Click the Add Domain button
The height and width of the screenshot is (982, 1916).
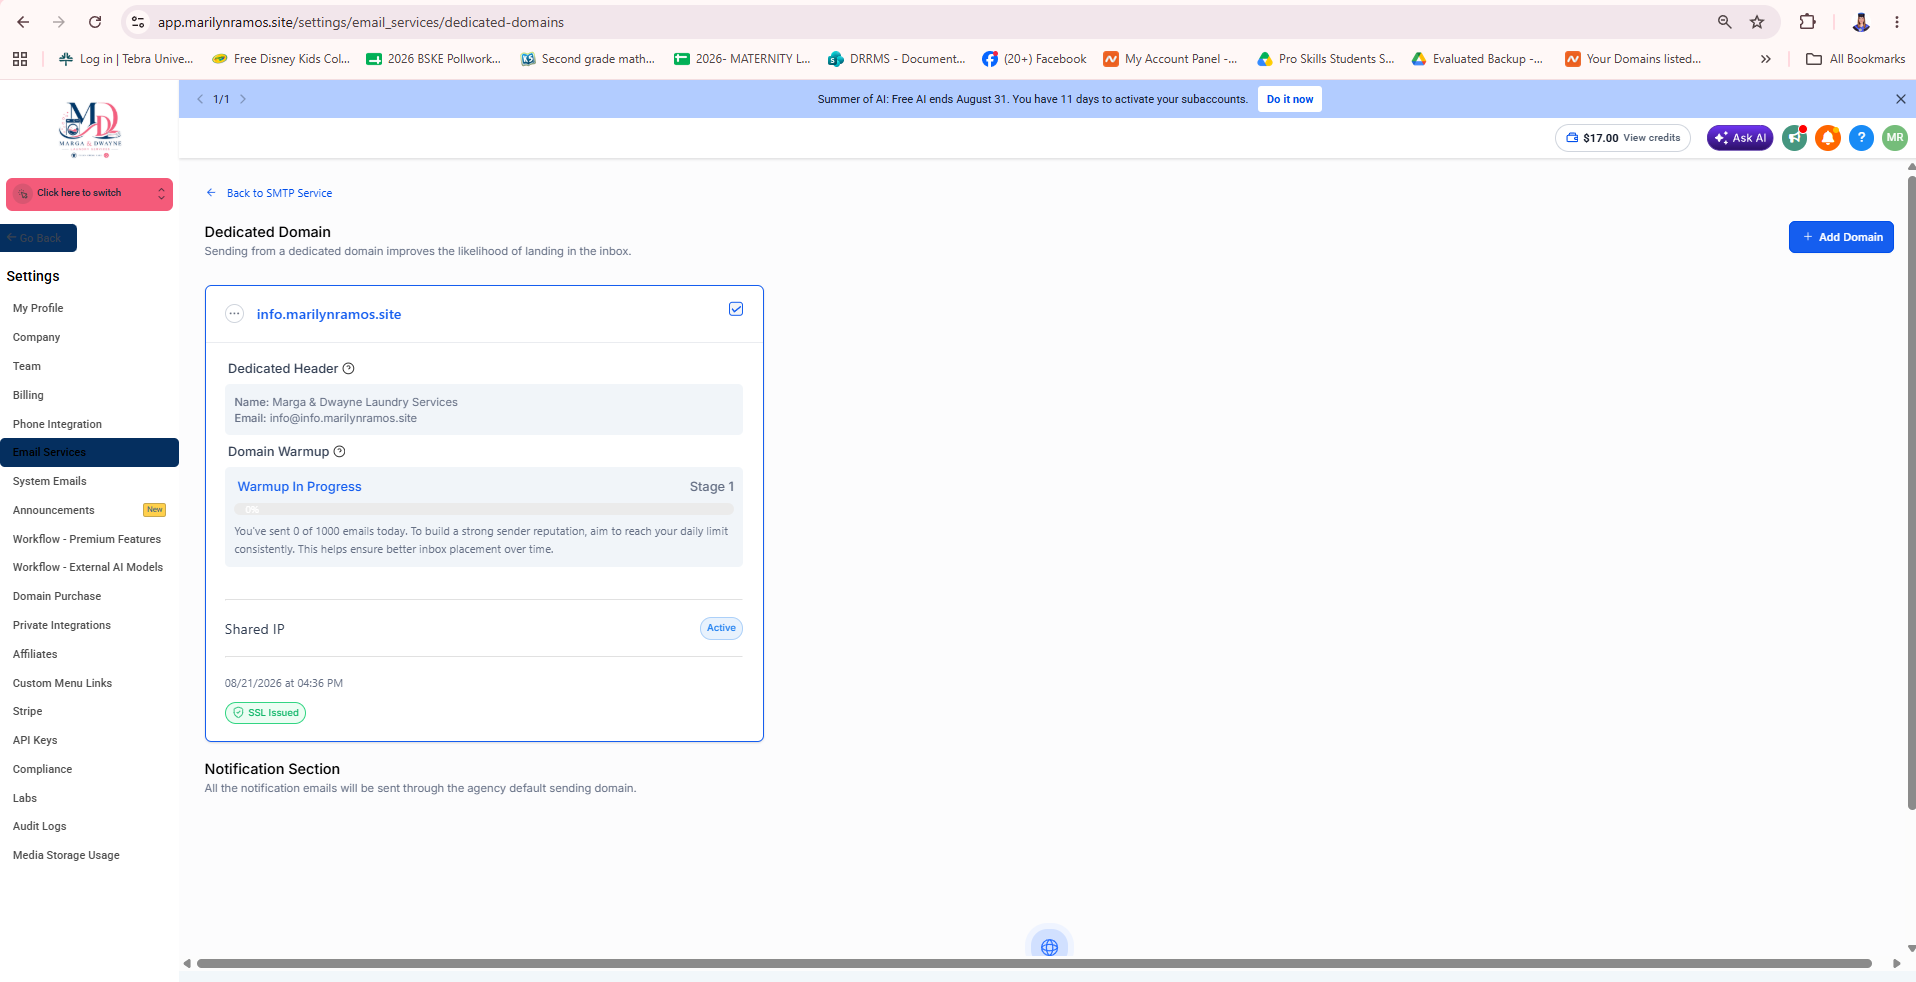(x=1841, y=237)
